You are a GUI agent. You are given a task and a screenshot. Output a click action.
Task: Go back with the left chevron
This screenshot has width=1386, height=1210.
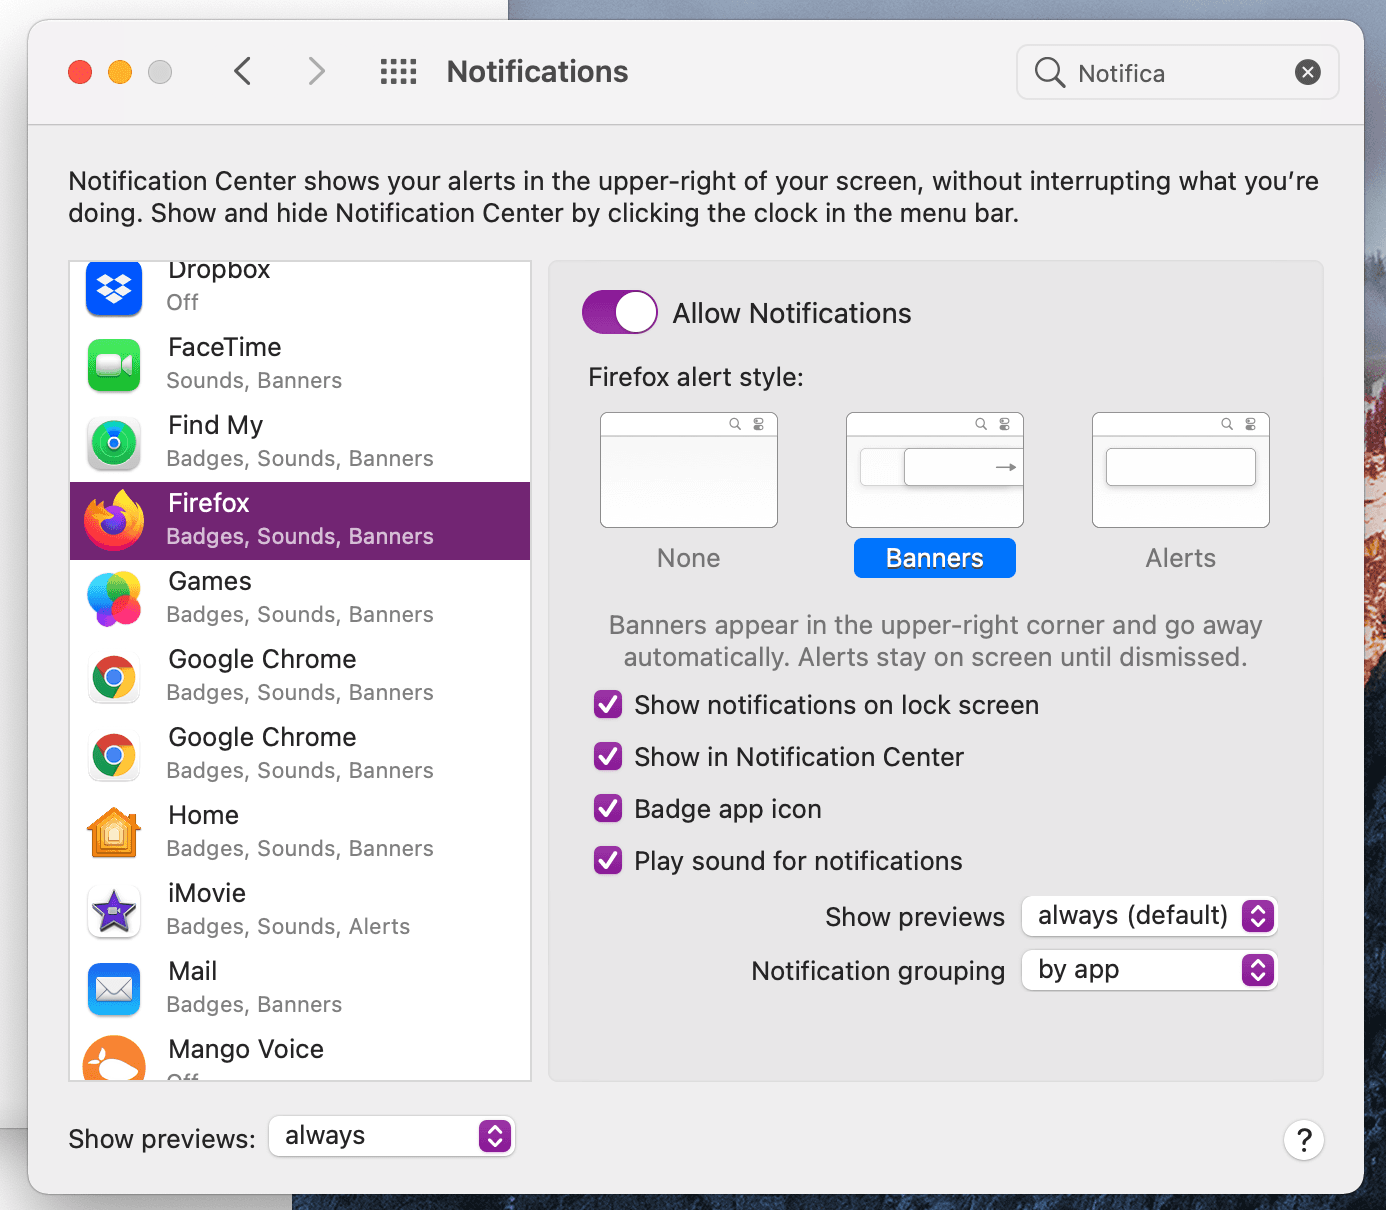point(242,71)
